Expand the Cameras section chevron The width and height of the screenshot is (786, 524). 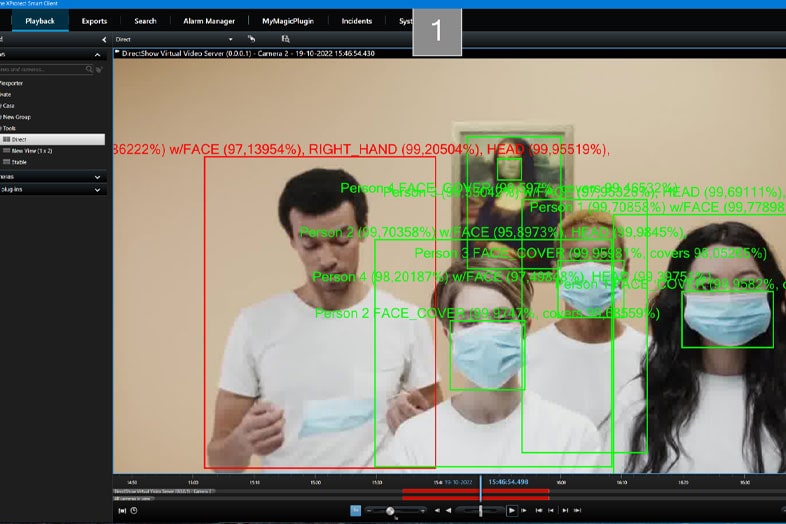coord(97,177)
